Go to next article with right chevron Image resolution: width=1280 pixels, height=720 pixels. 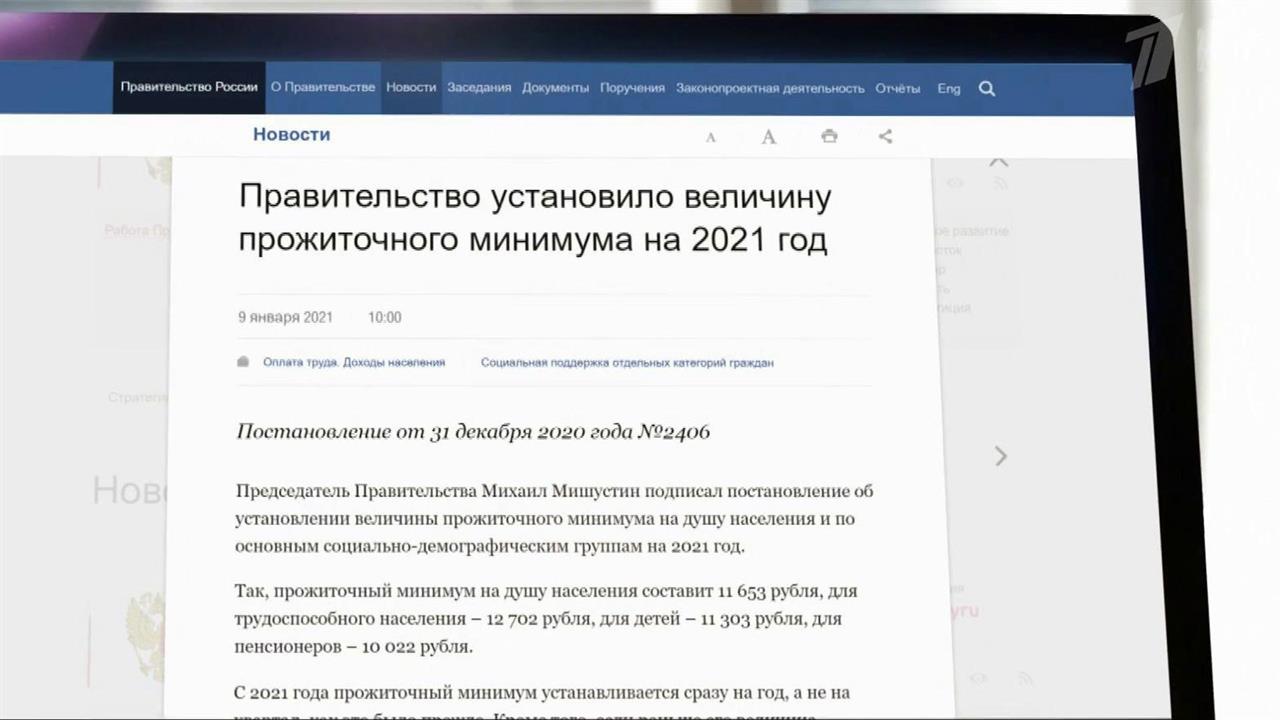coord(1000,456)
